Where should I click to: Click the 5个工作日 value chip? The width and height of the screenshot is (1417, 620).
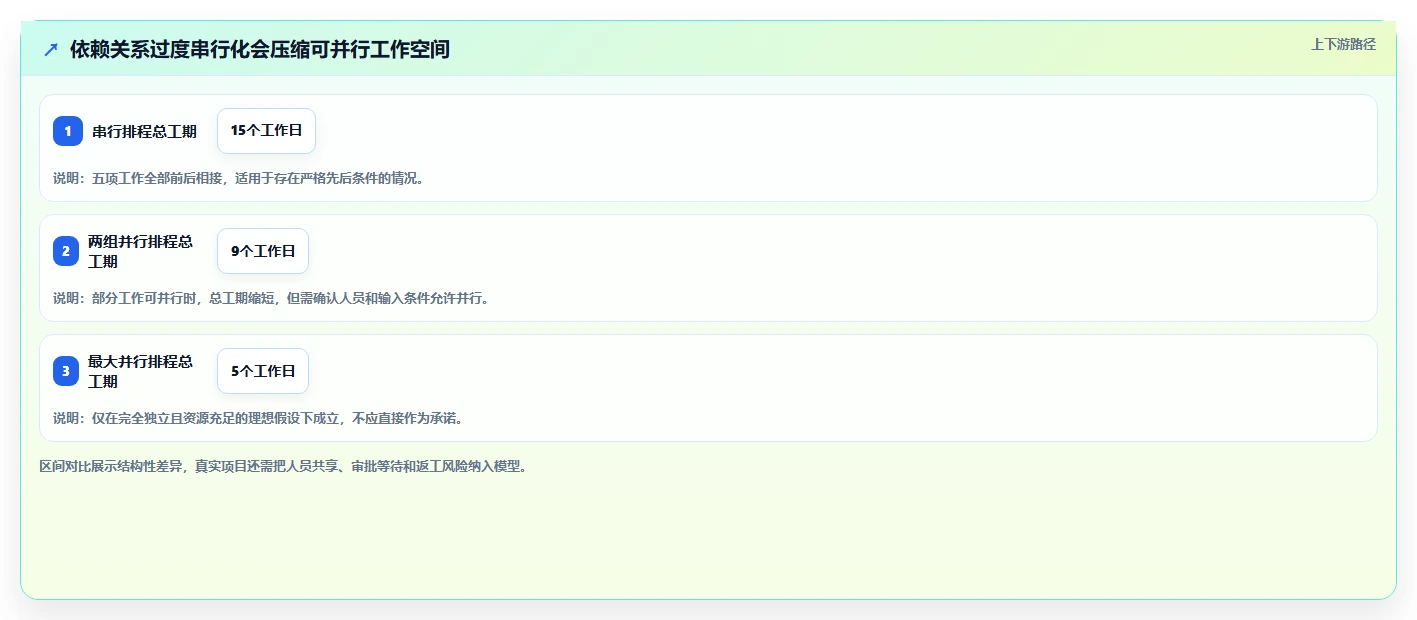pyautogui.click(x=263, y=371)
